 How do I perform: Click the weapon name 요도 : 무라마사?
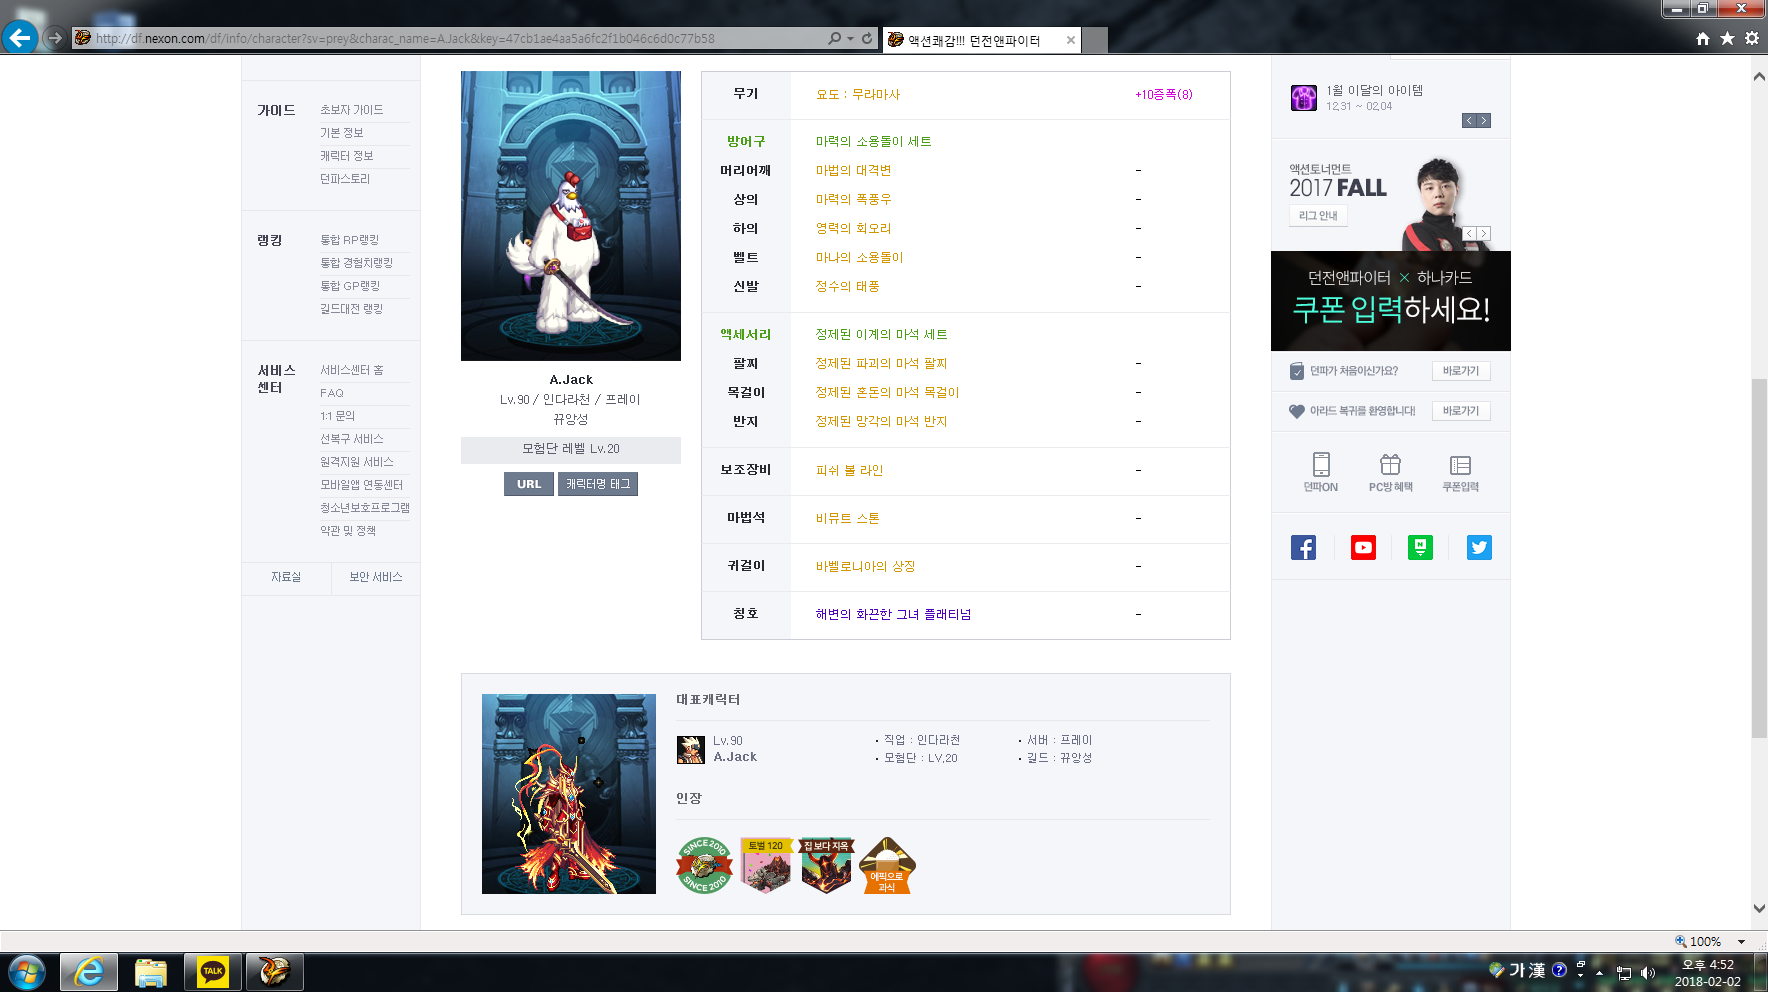pyautogui.click(x=858, y=95)
